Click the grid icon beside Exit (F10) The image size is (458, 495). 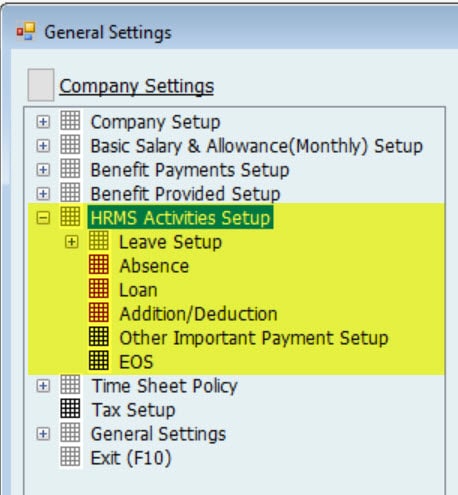[x=70, y=457]
